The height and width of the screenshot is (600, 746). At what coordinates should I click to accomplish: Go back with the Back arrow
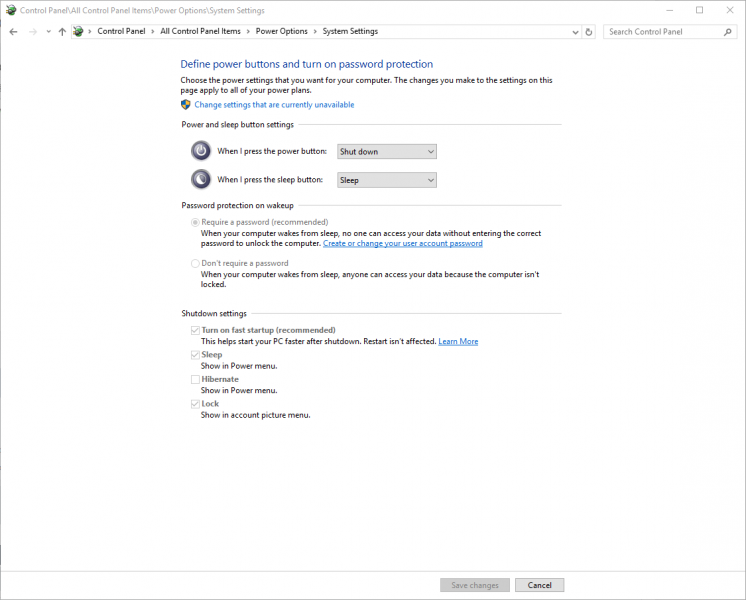pos(13,32)
